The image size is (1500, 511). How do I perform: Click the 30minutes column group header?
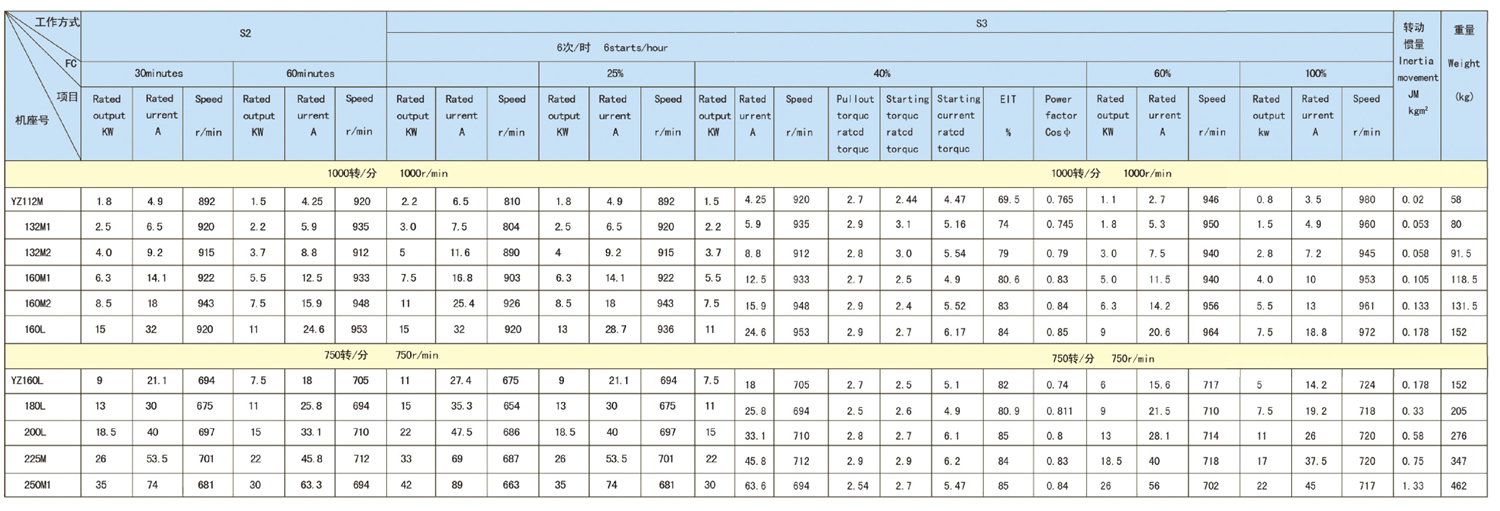click(158, 73)
